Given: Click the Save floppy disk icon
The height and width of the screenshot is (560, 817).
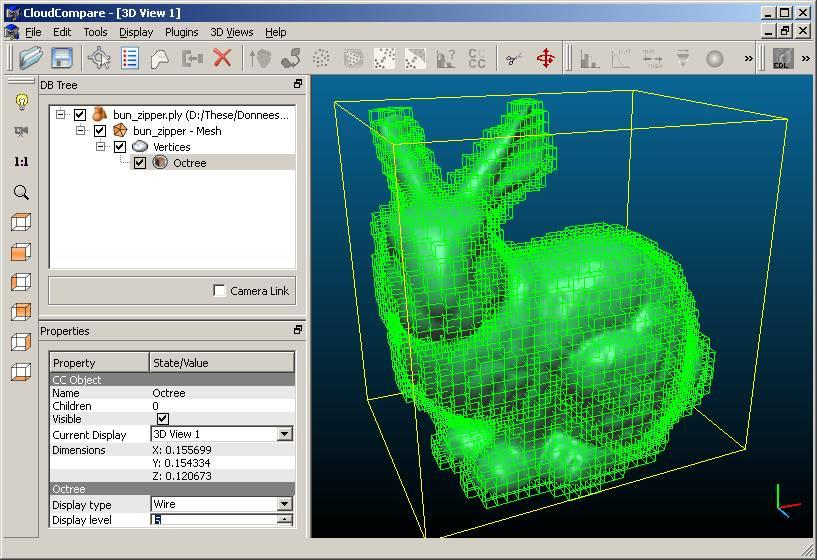Looking at the screenshot, I should (62, 58).
